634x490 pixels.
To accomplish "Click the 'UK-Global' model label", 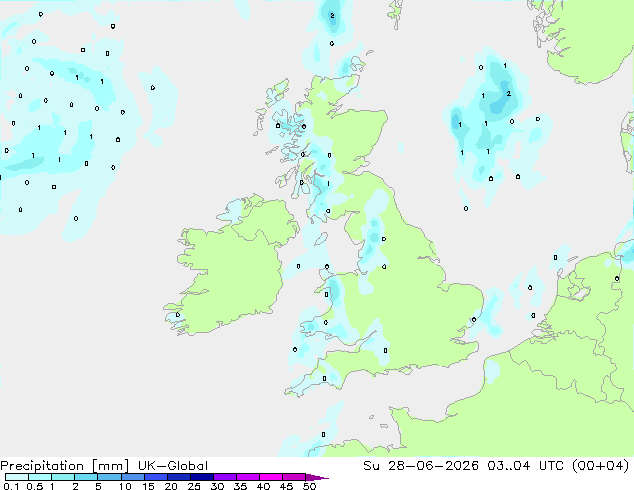I will point(173,466).
